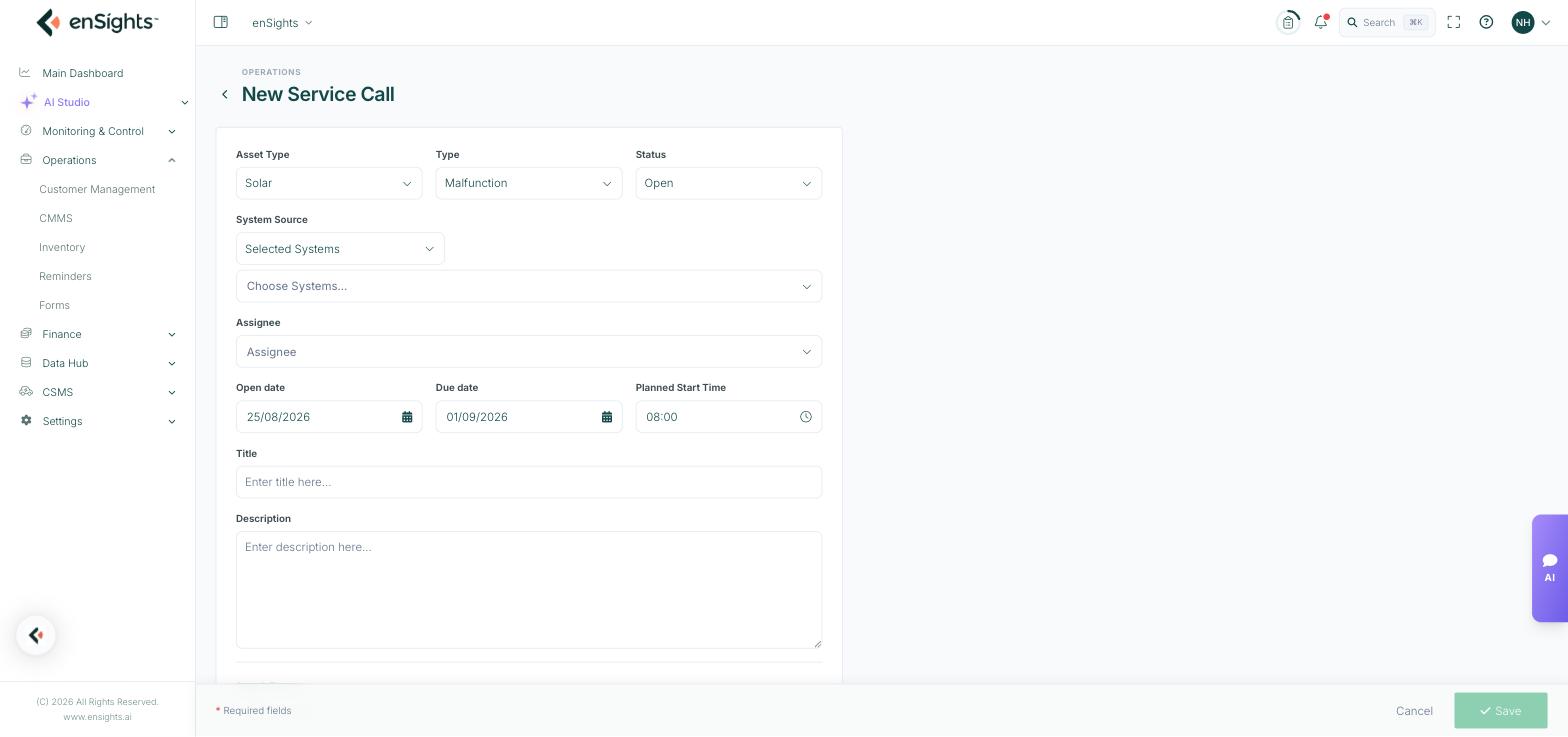Click the Cancel button
The image size is (1568, 737).
1414,711
